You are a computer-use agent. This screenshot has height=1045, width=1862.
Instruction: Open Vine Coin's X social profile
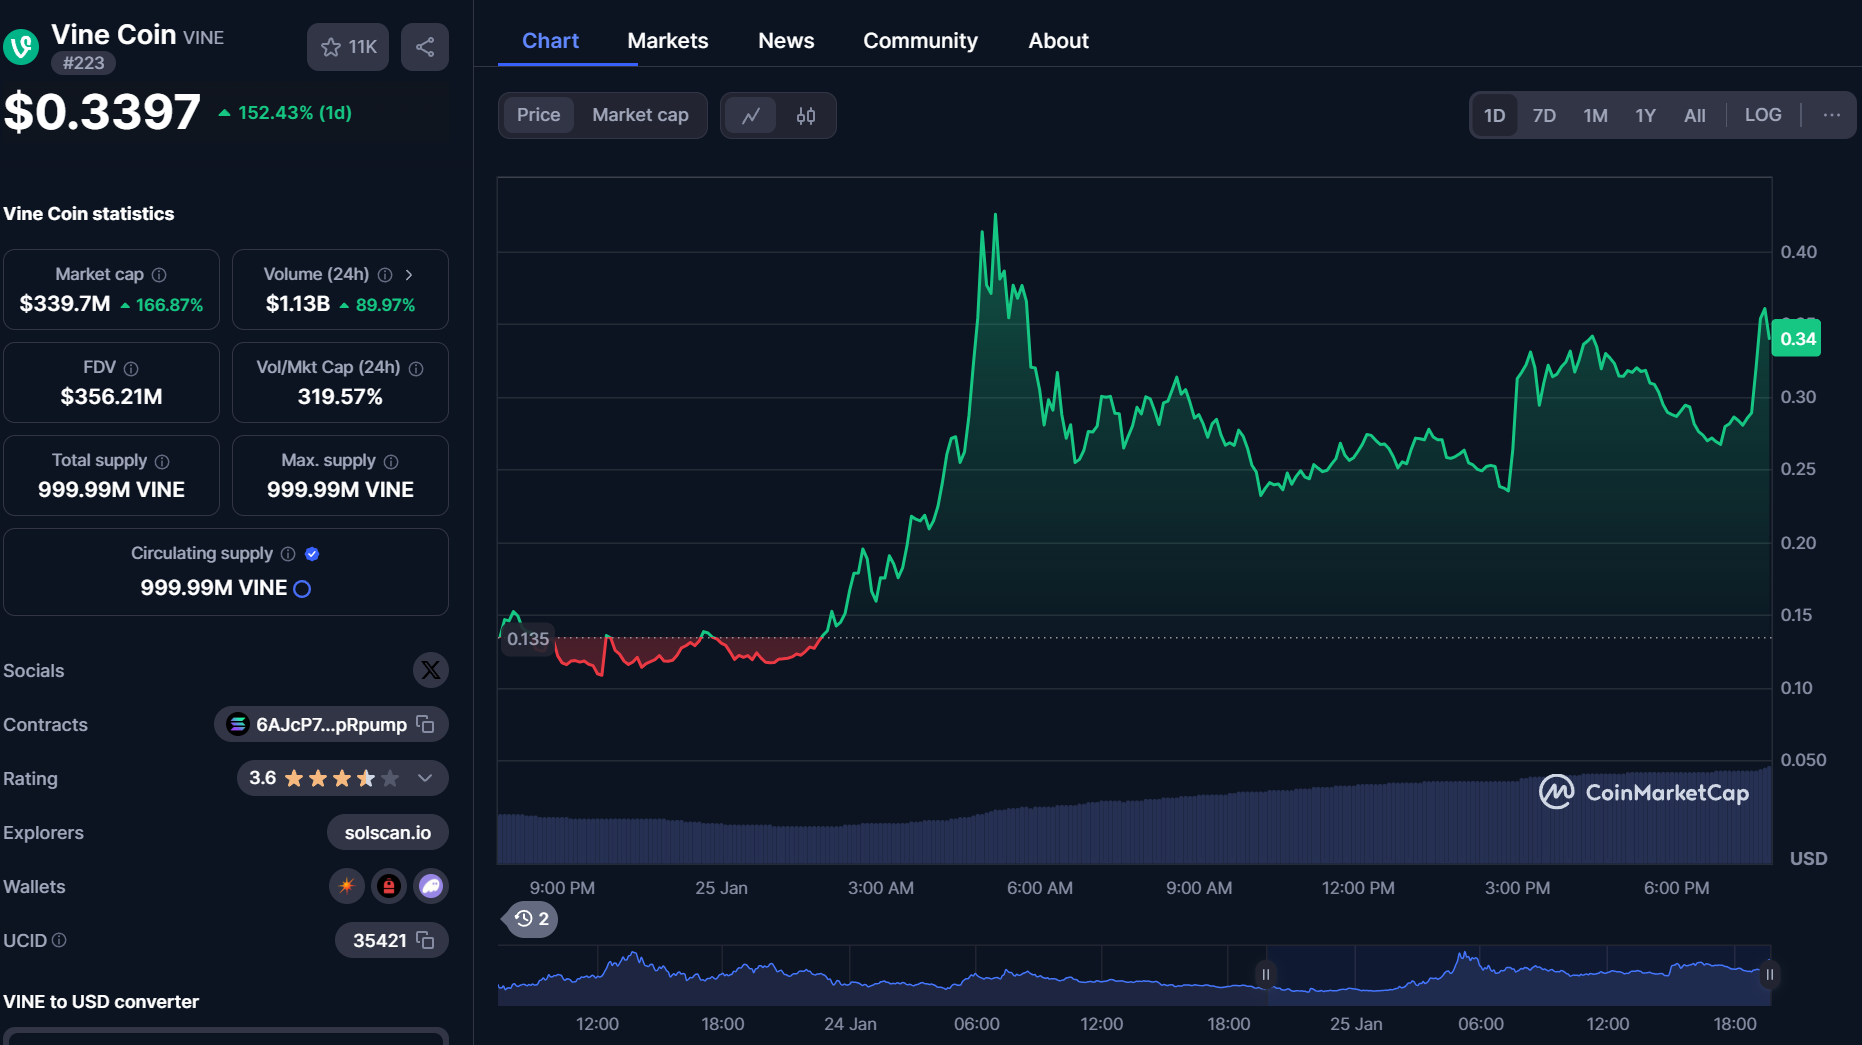430,670
